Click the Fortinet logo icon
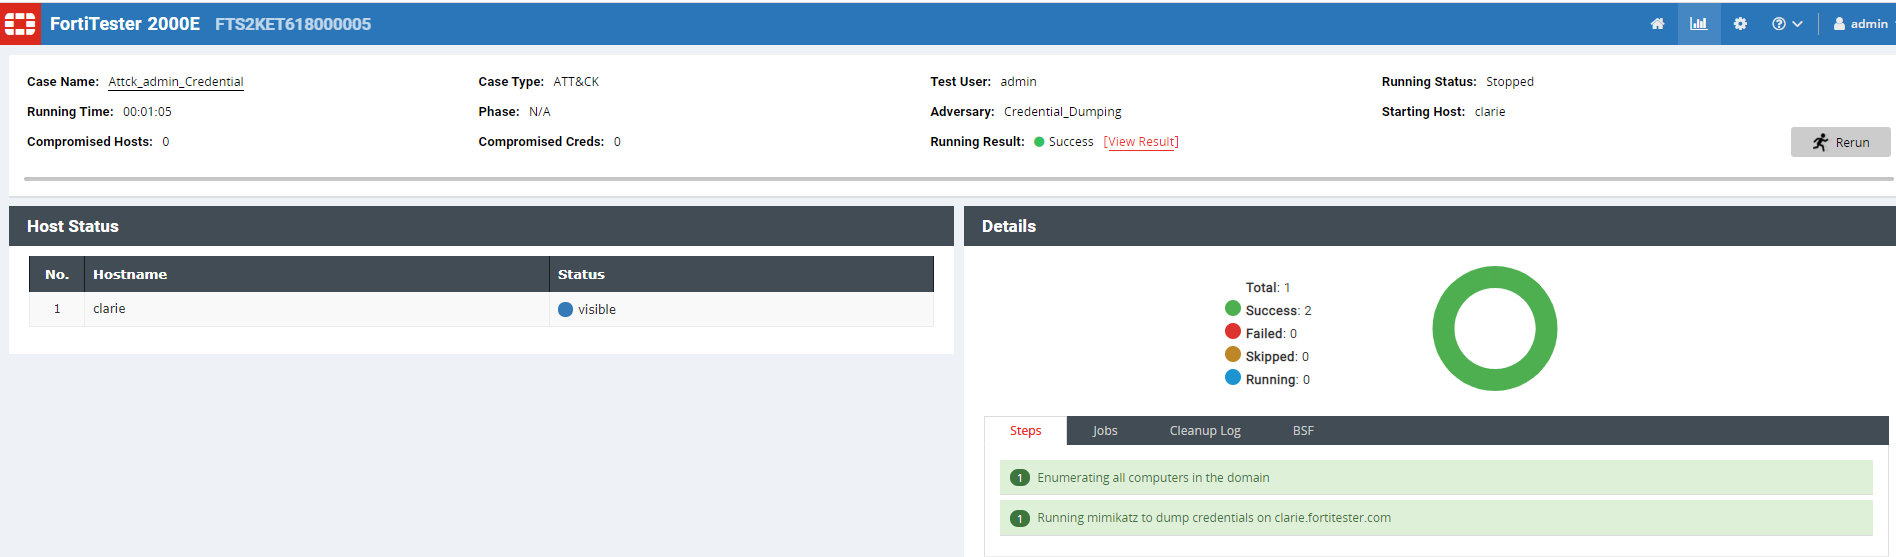 (20, 24)
